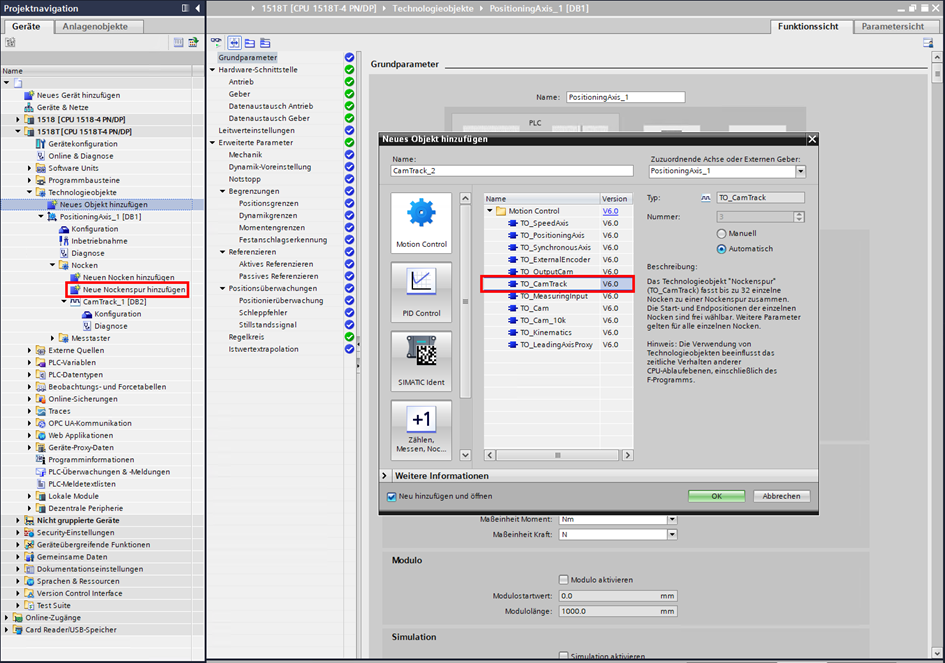Collapse the Motion Control folder
945x663 pixels.
tap(491, 211)
